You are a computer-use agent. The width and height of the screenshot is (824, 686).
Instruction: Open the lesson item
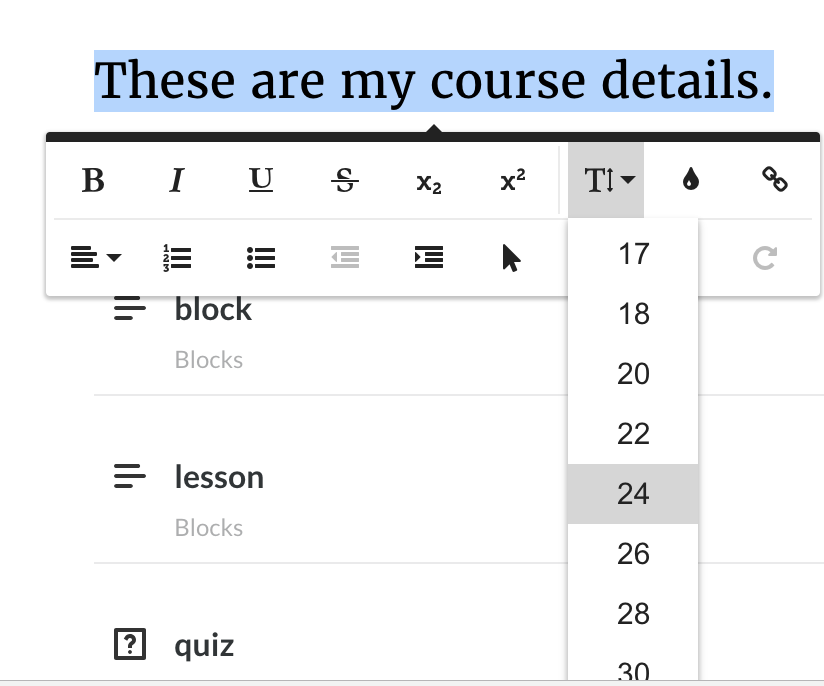219,477
